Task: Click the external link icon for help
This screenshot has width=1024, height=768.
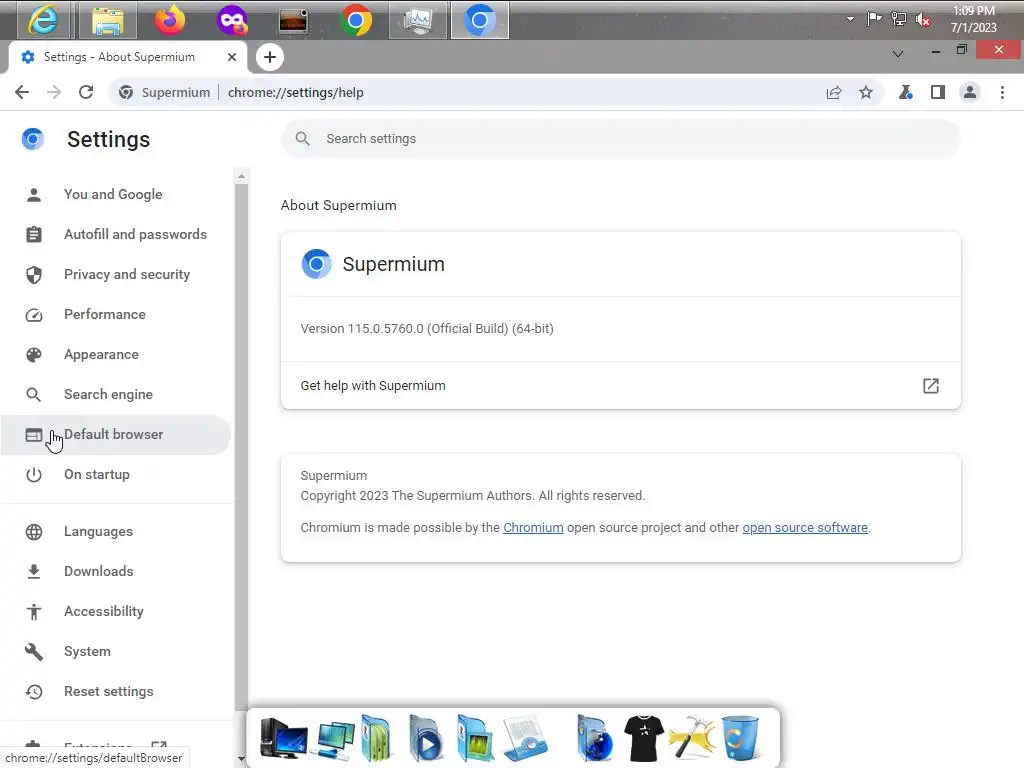Action: (x=931, y=385)
